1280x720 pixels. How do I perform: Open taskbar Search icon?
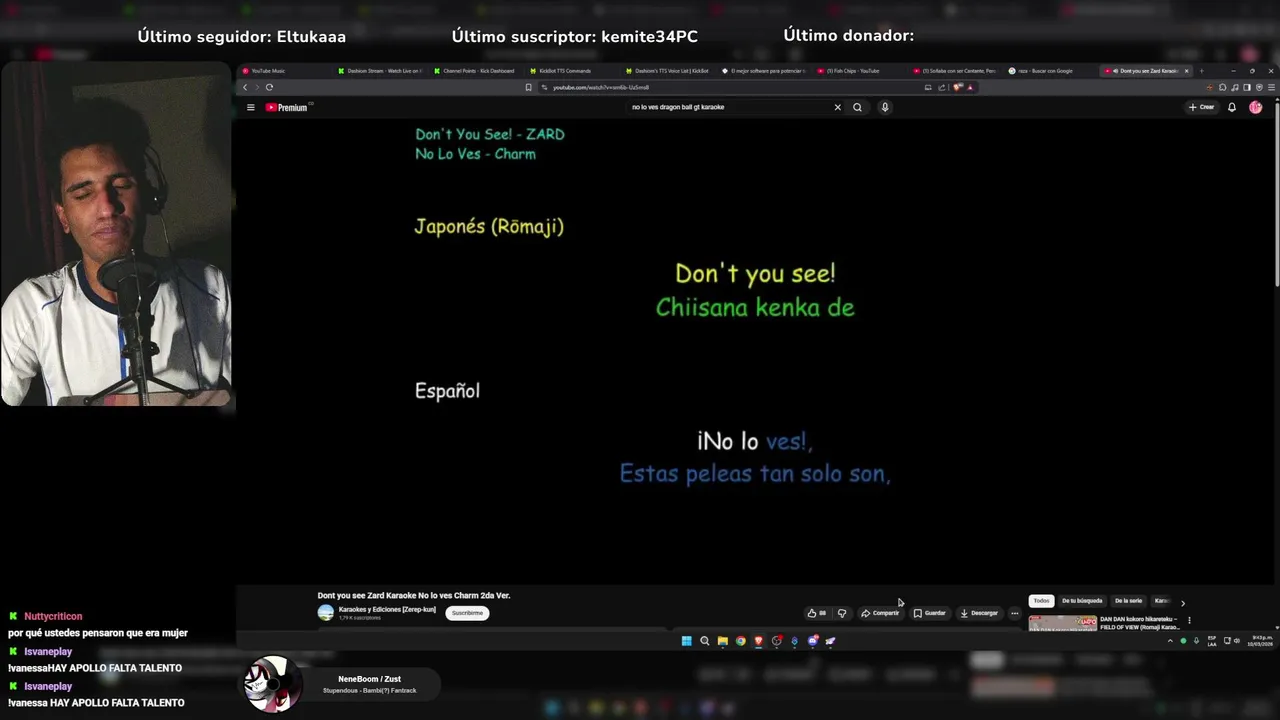704,641
